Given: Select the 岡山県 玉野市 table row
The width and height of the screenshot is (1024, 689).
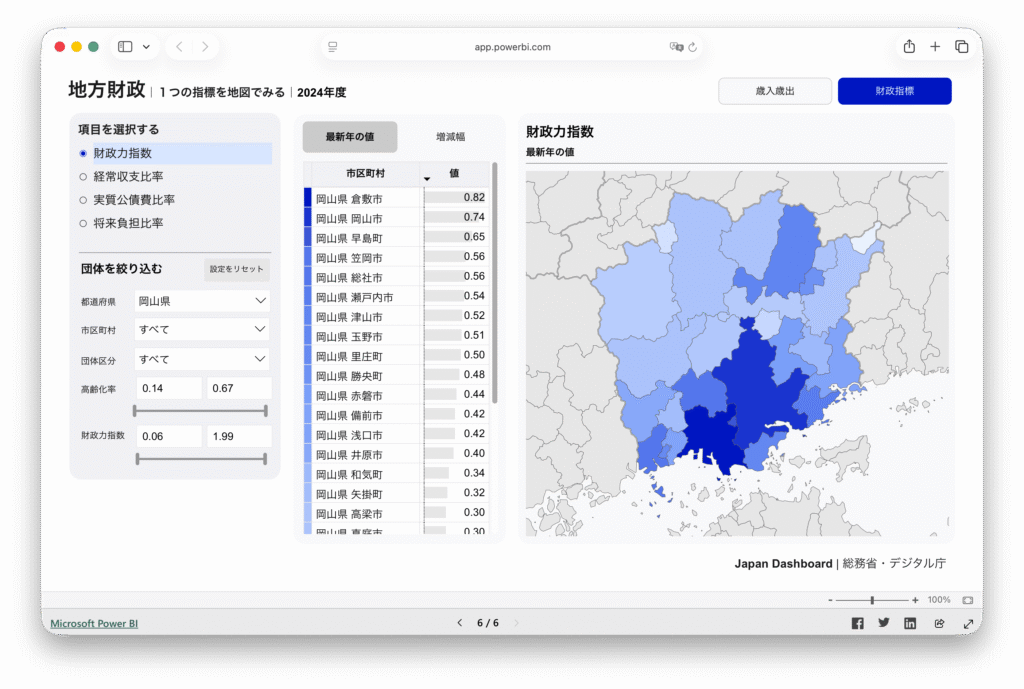Looking at the screenshot, I should click(x=396, y=336).
